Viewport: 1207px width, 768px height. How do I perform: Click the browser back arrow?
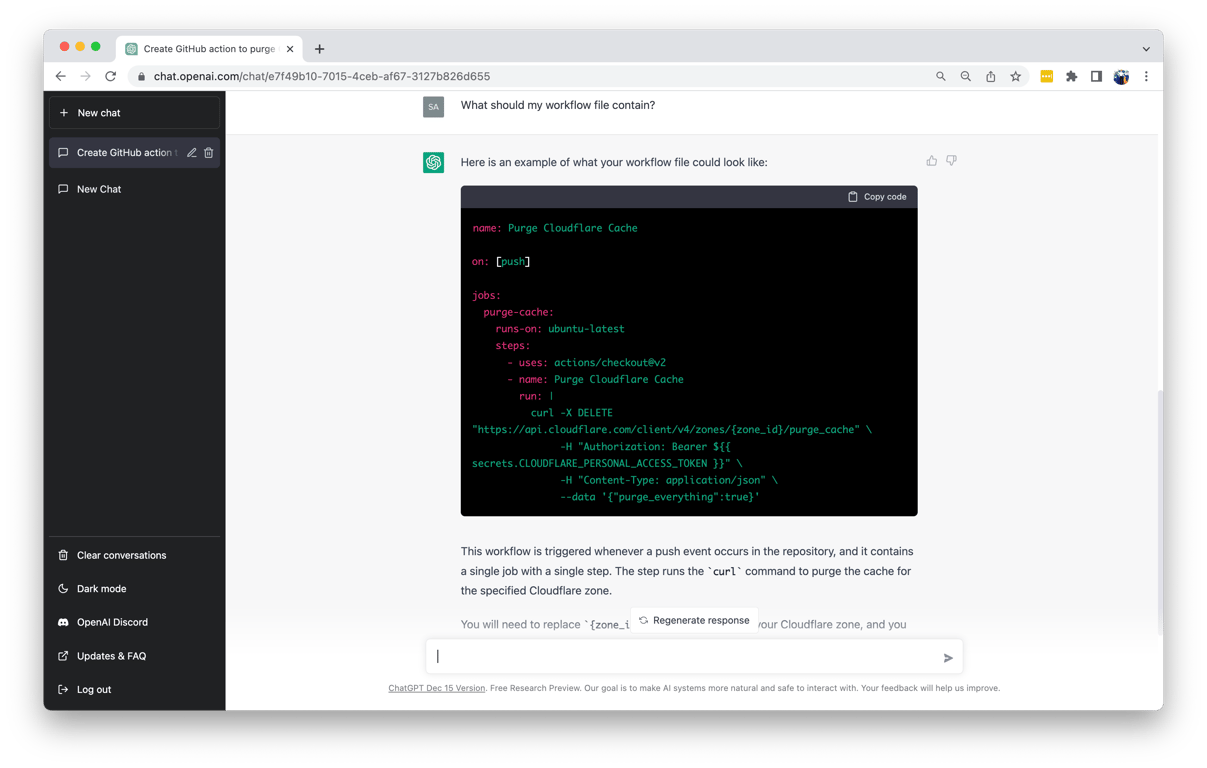(61, 76)
